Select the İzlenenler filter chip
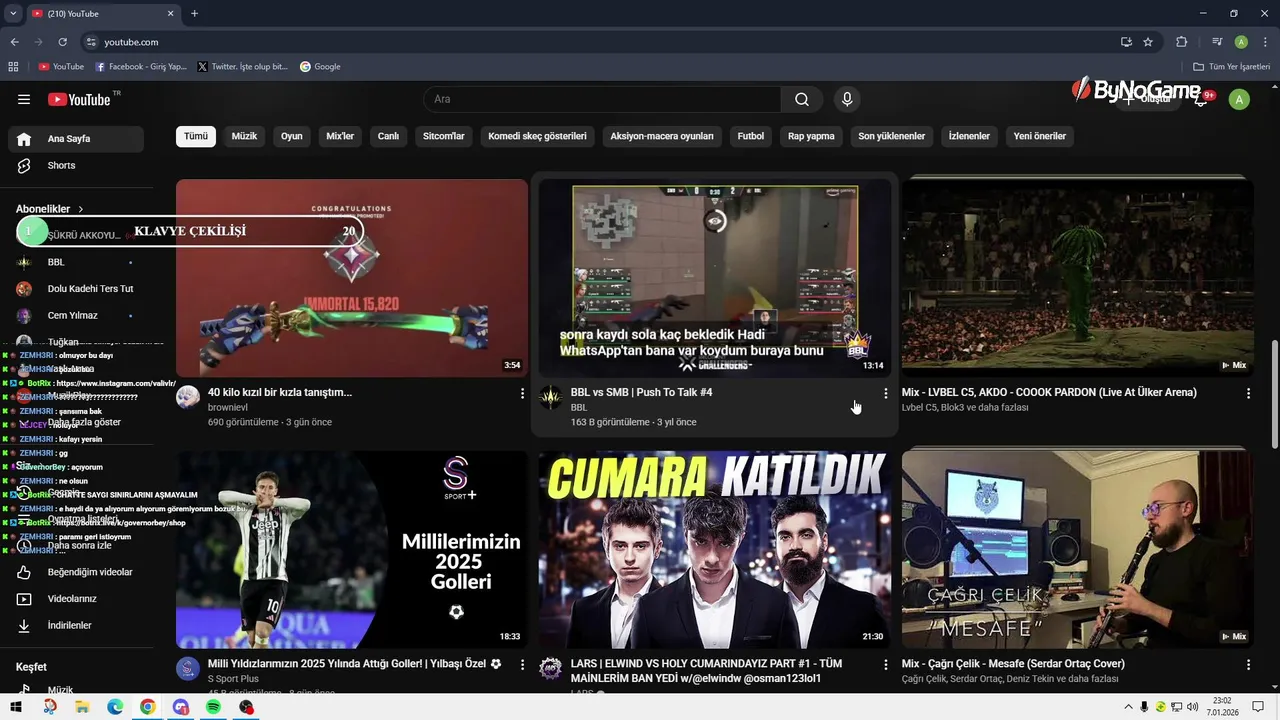Image resolution: width=1280 pixels, height=720 pixels. coord(969,136)
